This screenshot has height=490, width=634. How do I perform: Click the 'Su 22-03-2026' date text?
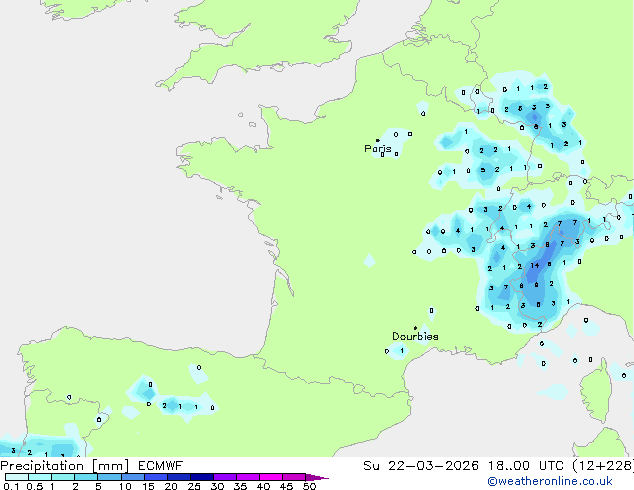(x=421, y=466)
